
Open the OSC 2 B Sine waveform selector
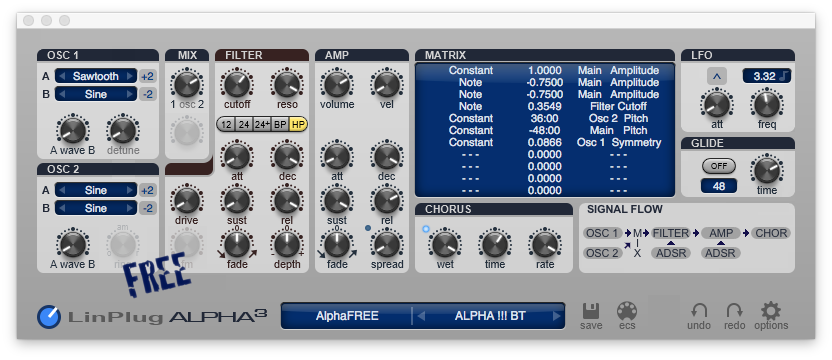pyautogui.click(x=96, y=208)
